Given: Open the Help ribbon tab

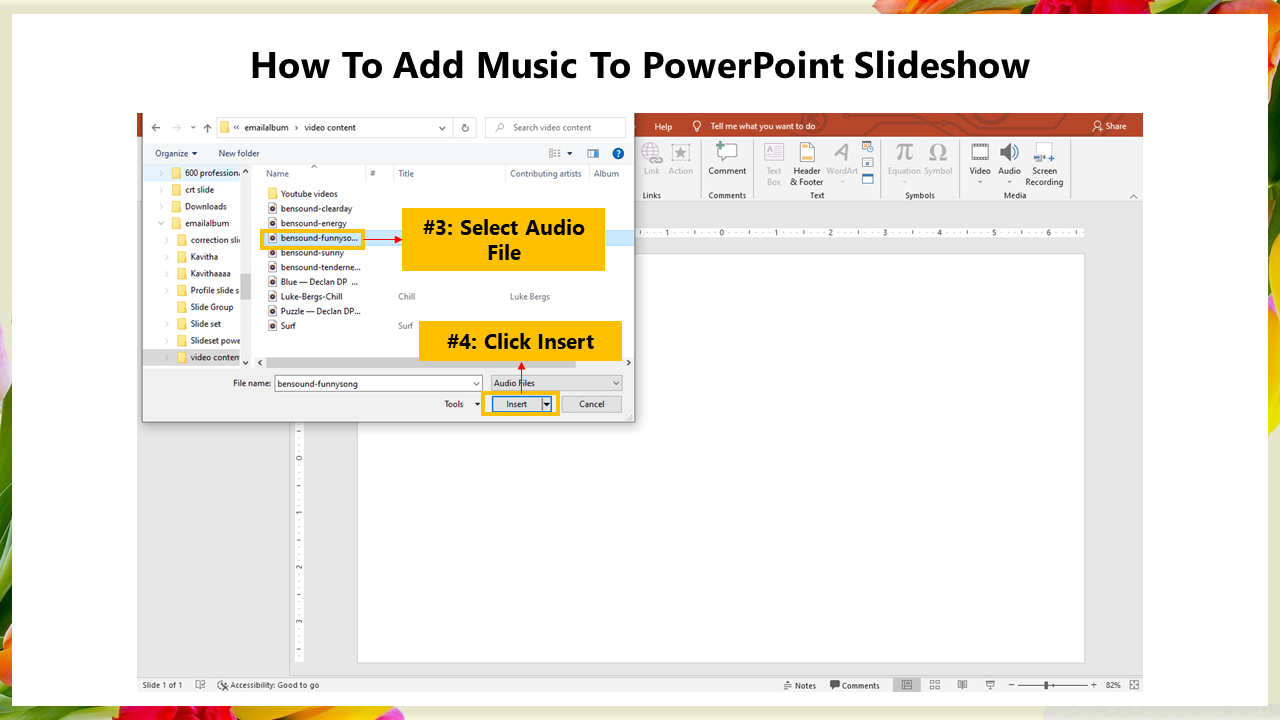Looking at the screenshot, I should (x=663, y=126).
